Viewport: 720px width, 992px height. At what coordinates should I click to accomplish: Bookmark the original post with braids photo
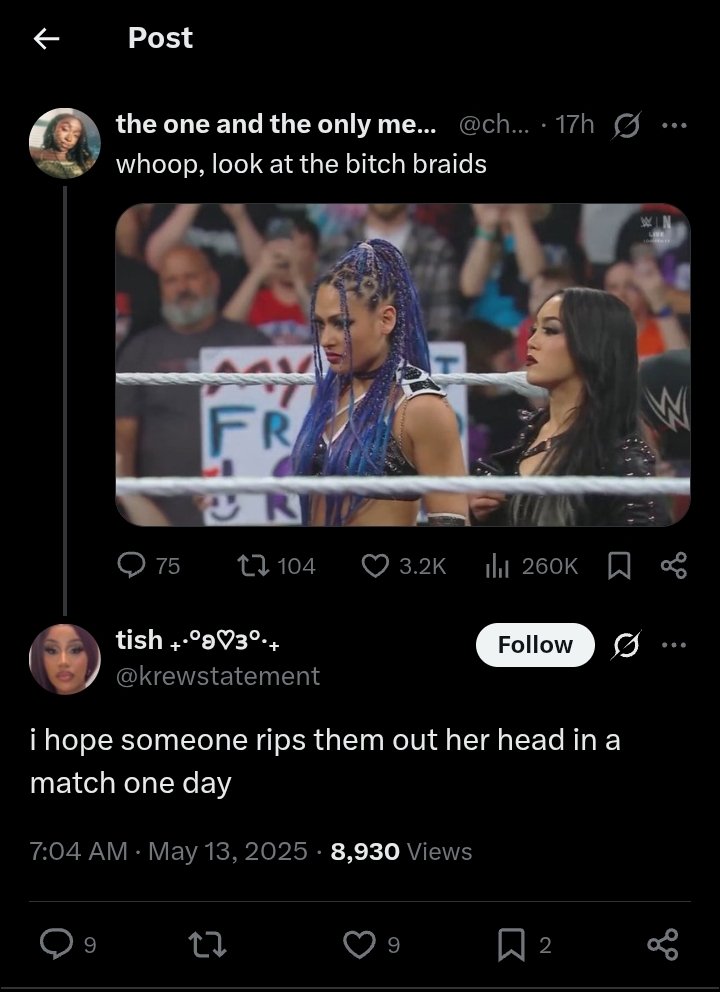click(619, 566)
